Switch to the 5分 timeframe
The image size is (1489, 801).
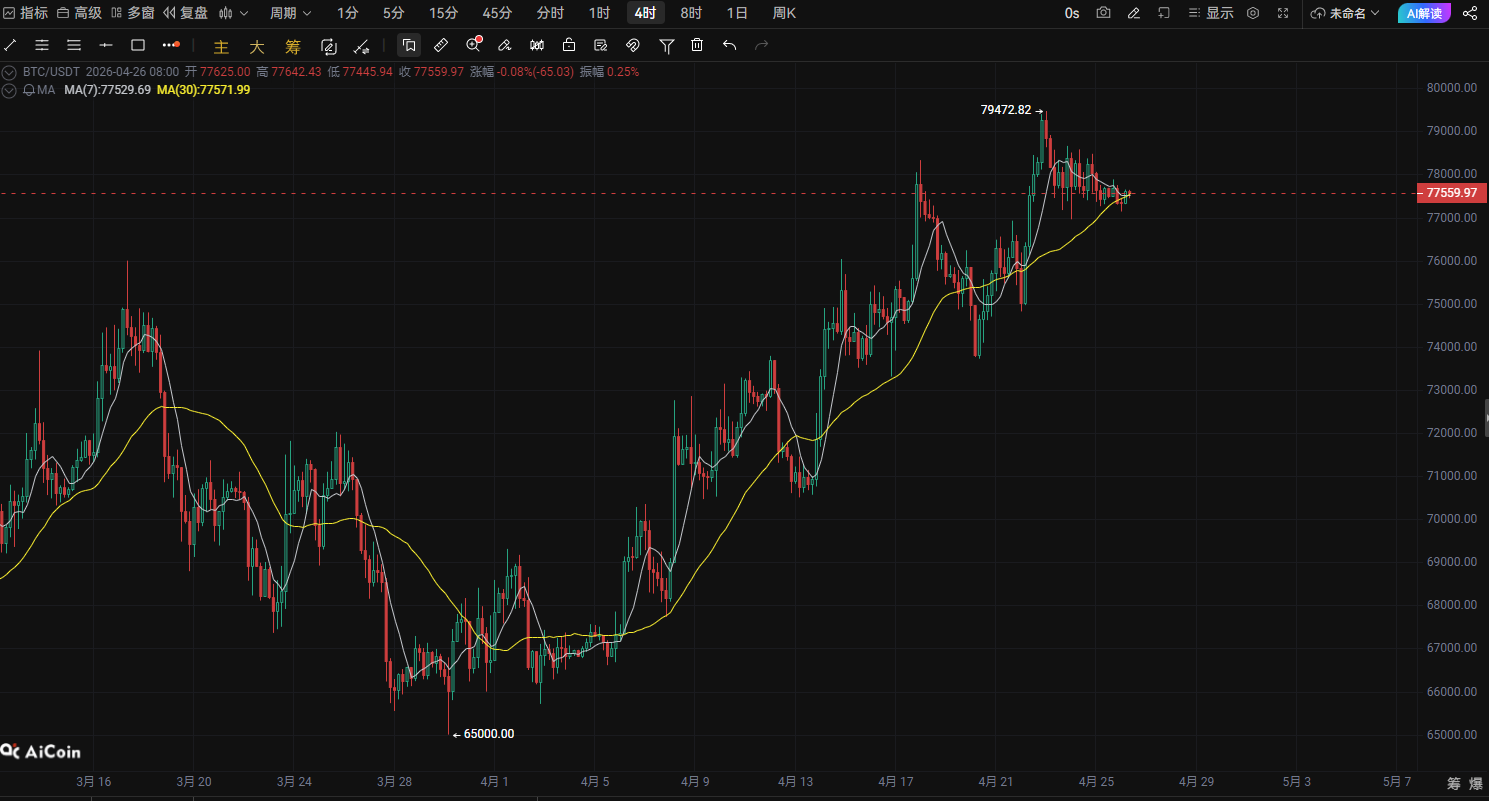click(394, 13)
